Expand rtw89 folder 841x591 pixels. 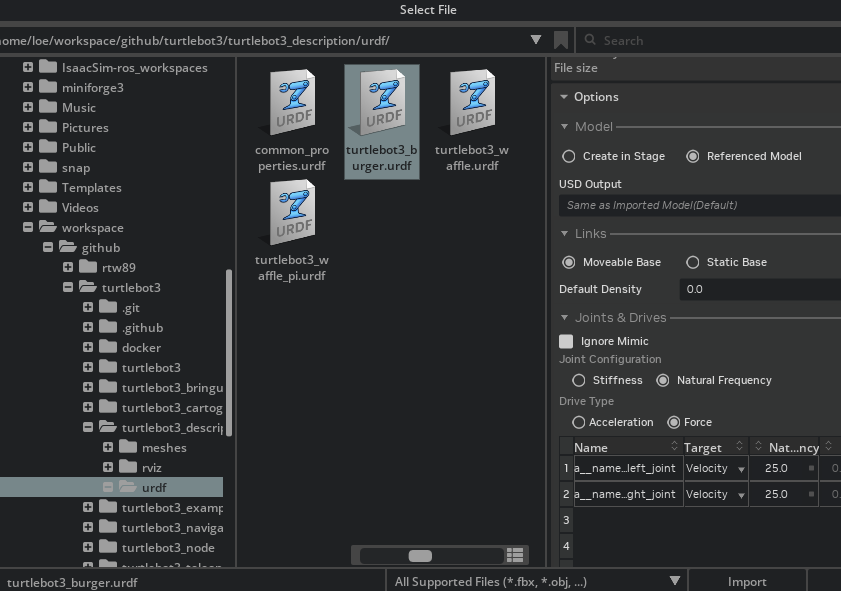click(68, 267)
